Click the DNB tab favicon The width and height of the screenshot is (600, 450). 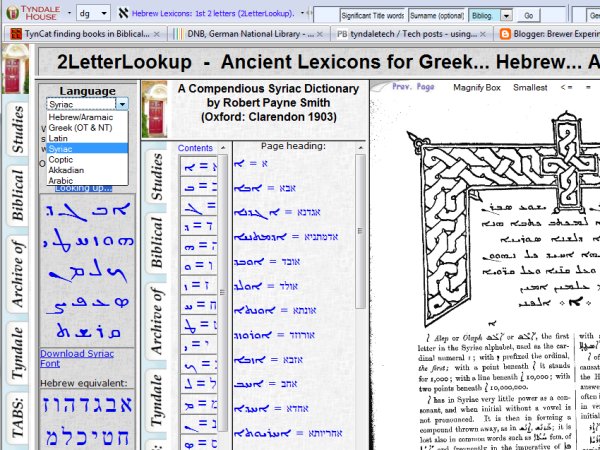(178, 34)
